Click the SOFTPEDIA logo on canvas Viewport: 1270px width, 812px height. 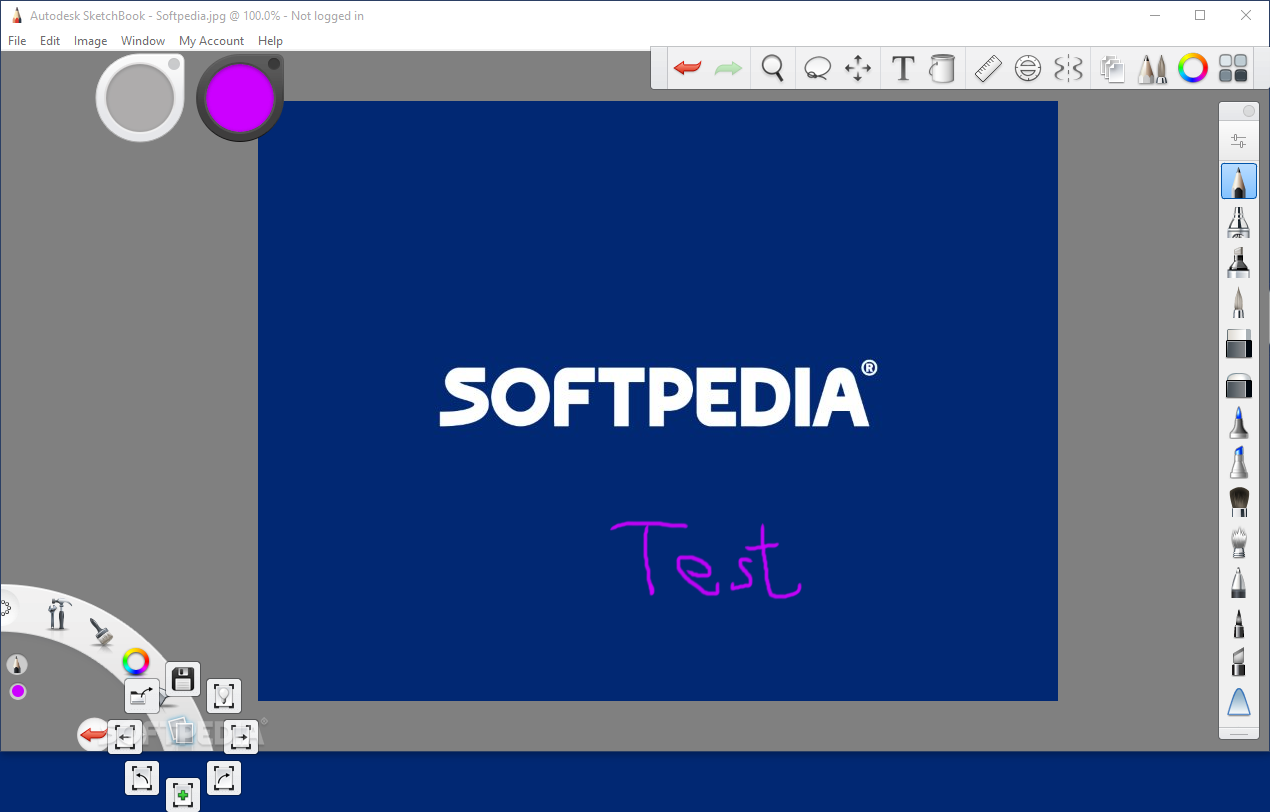coord(658,395)
